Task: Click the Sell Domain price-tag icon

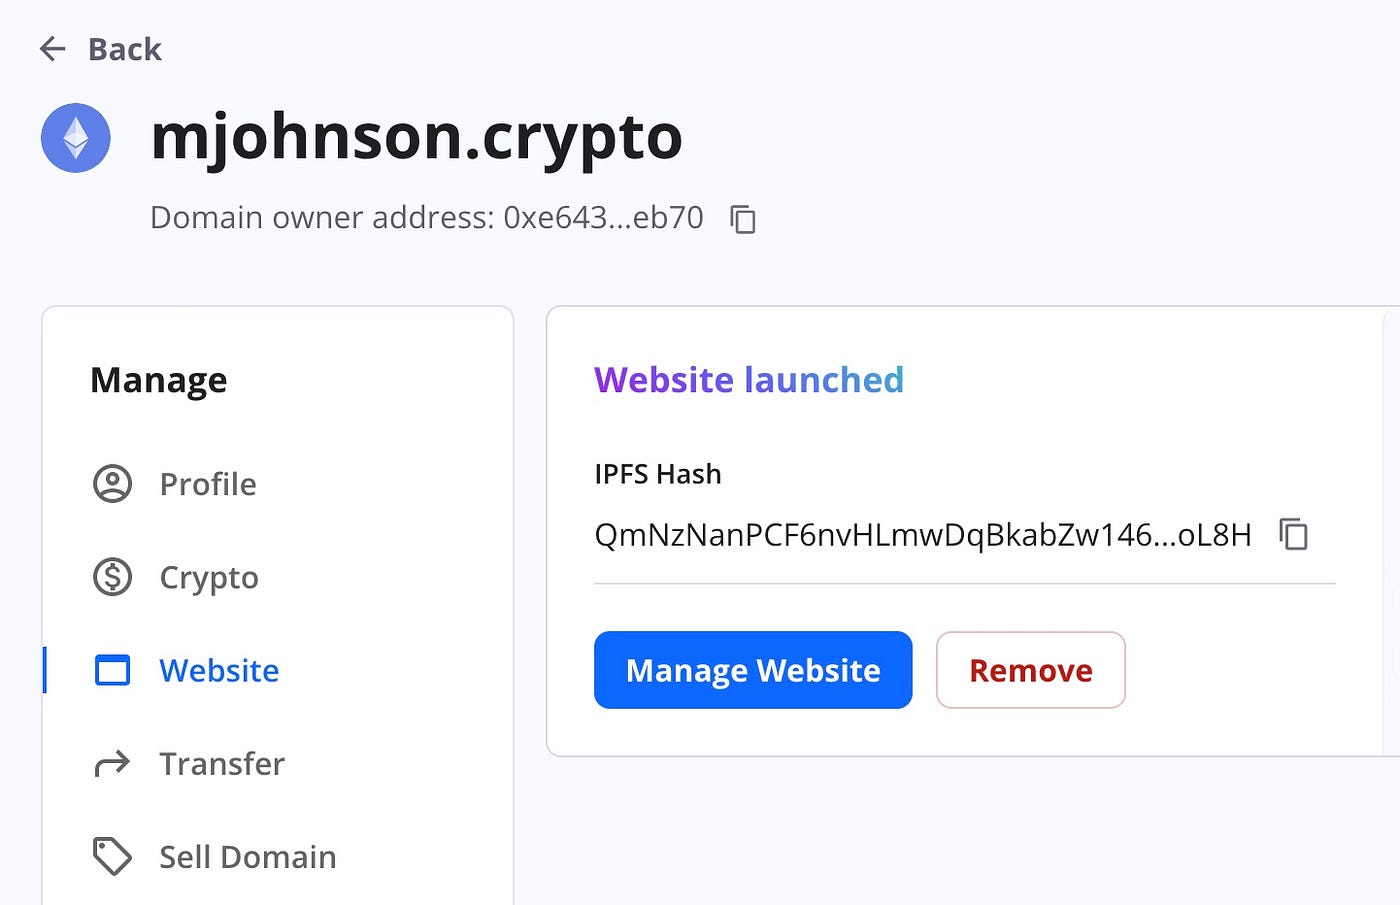Action: (x=112, y=856)
